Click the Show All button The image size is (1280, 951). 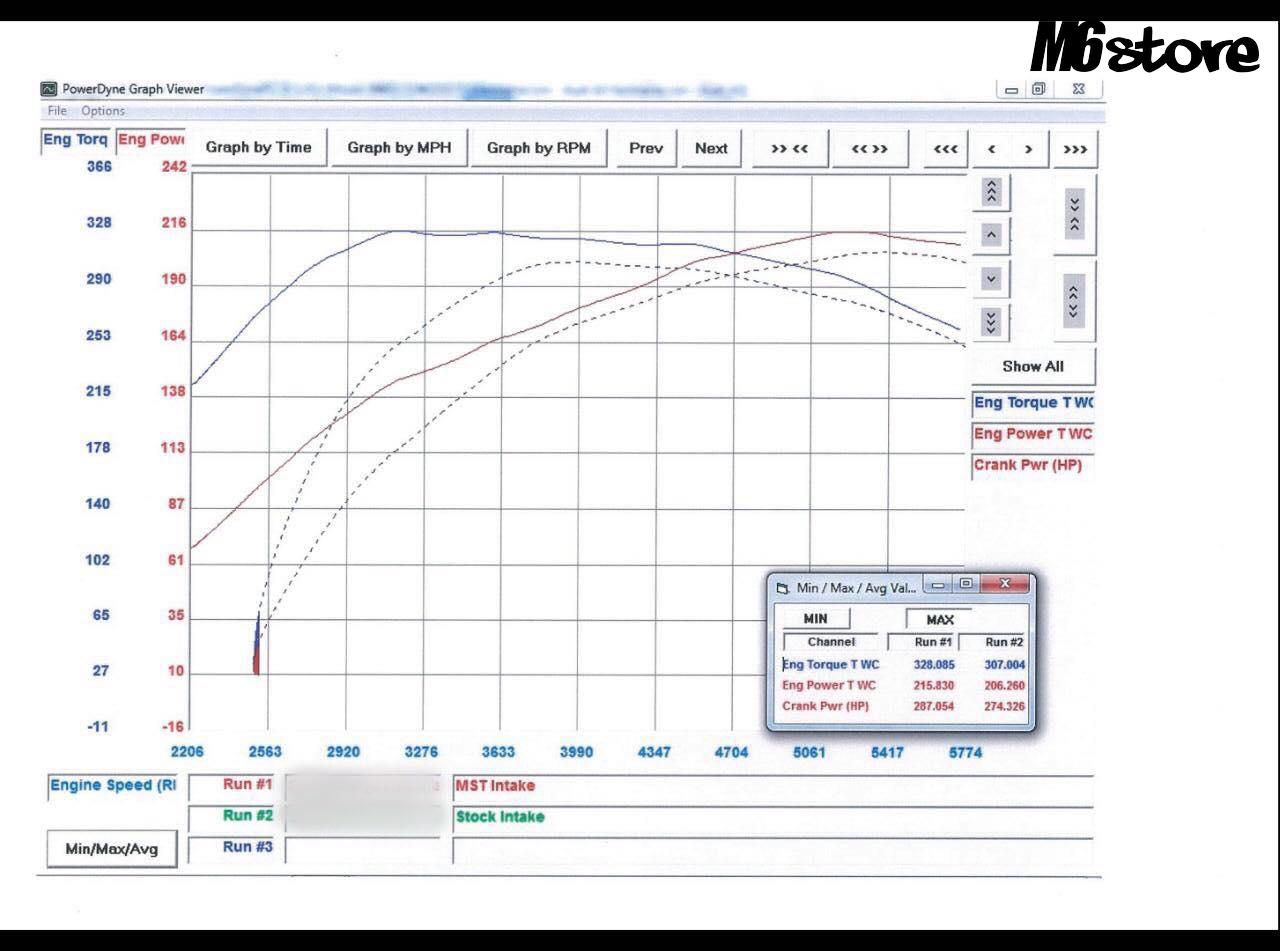tap(1033, 366)
